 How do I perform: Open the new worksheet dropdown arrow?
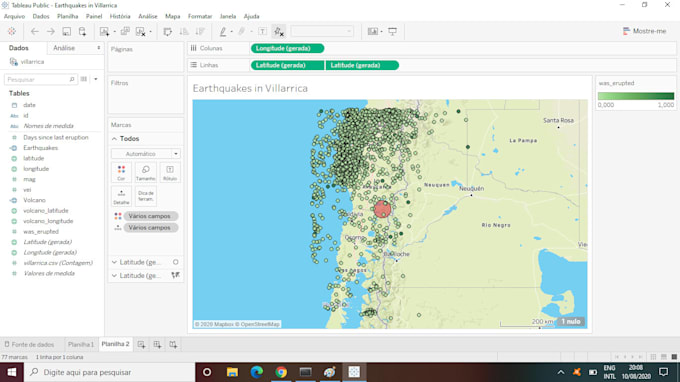point(114,32)
